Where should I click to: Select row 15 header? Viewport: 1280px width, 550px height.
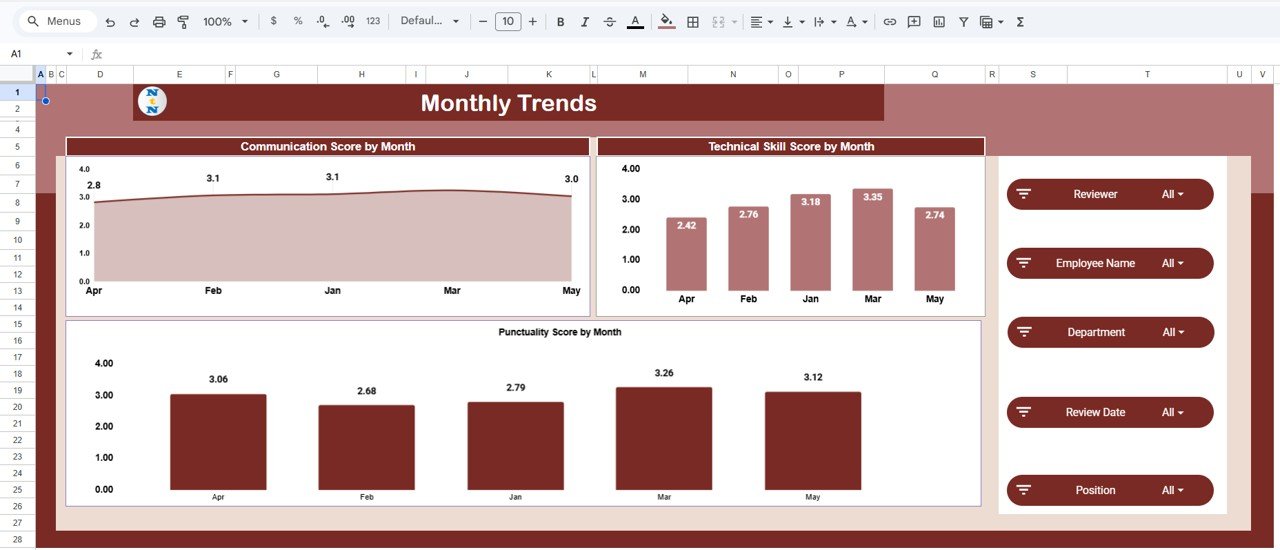[17, 323]
